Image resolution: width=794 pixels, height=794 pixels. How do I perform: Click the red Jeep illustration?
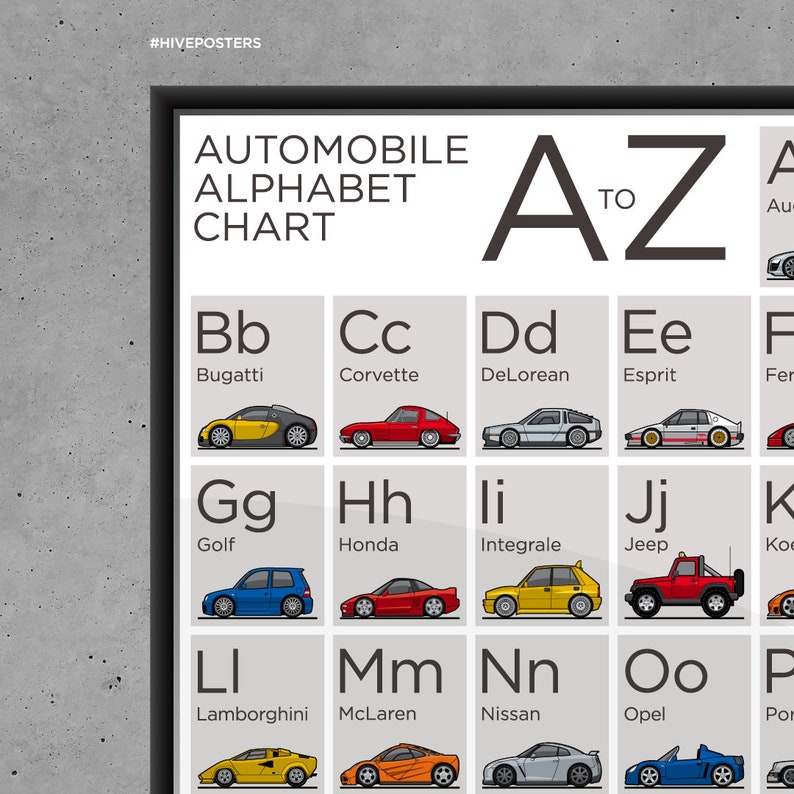point(684,585)
